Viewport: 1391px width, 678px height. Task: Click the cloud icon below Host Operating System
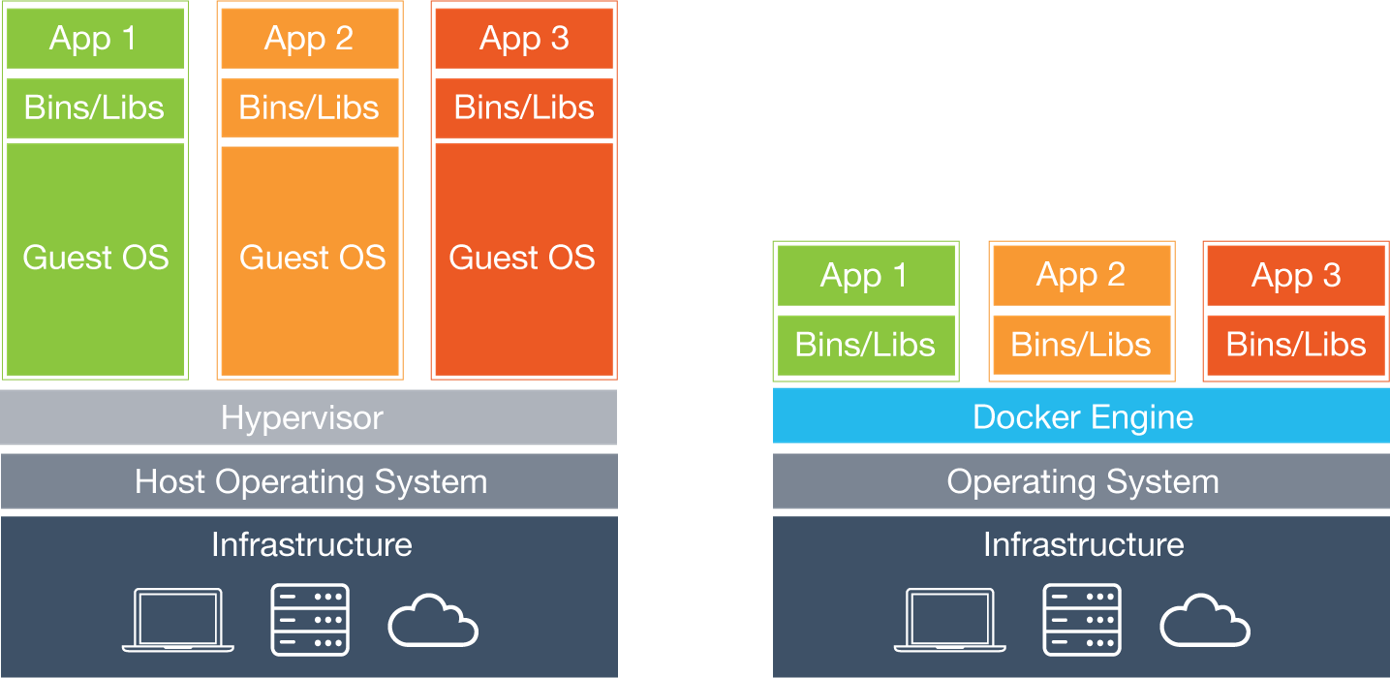pyautogui.click(x=433, y=620)
